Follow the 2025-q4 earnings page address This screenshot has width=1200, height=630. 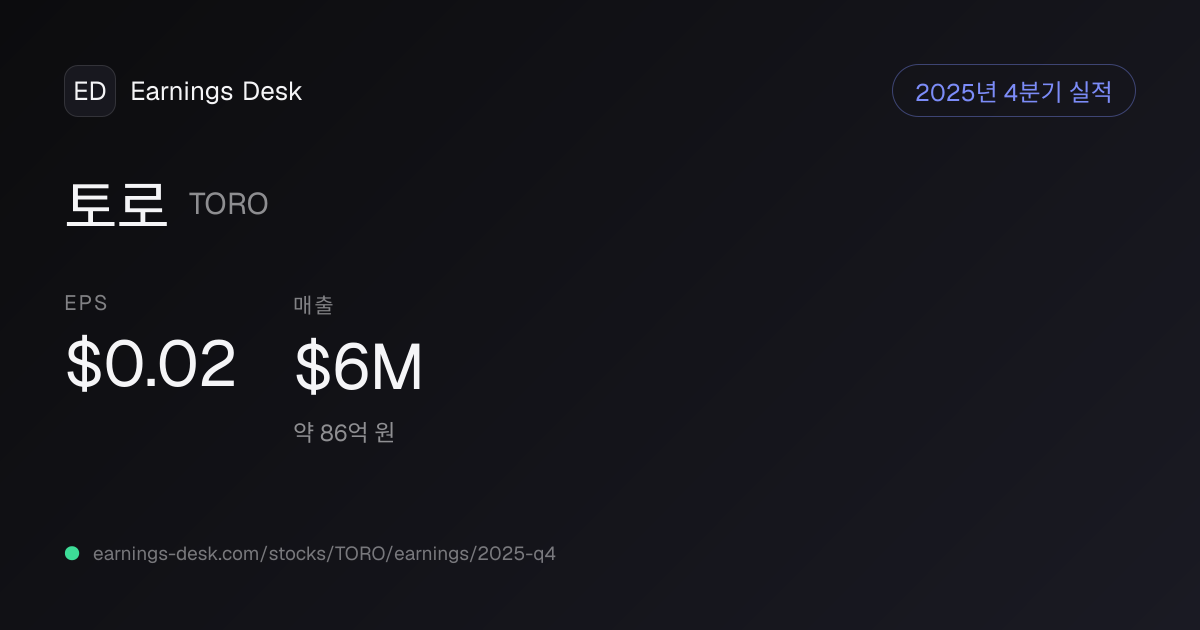(x=324, y=553)
